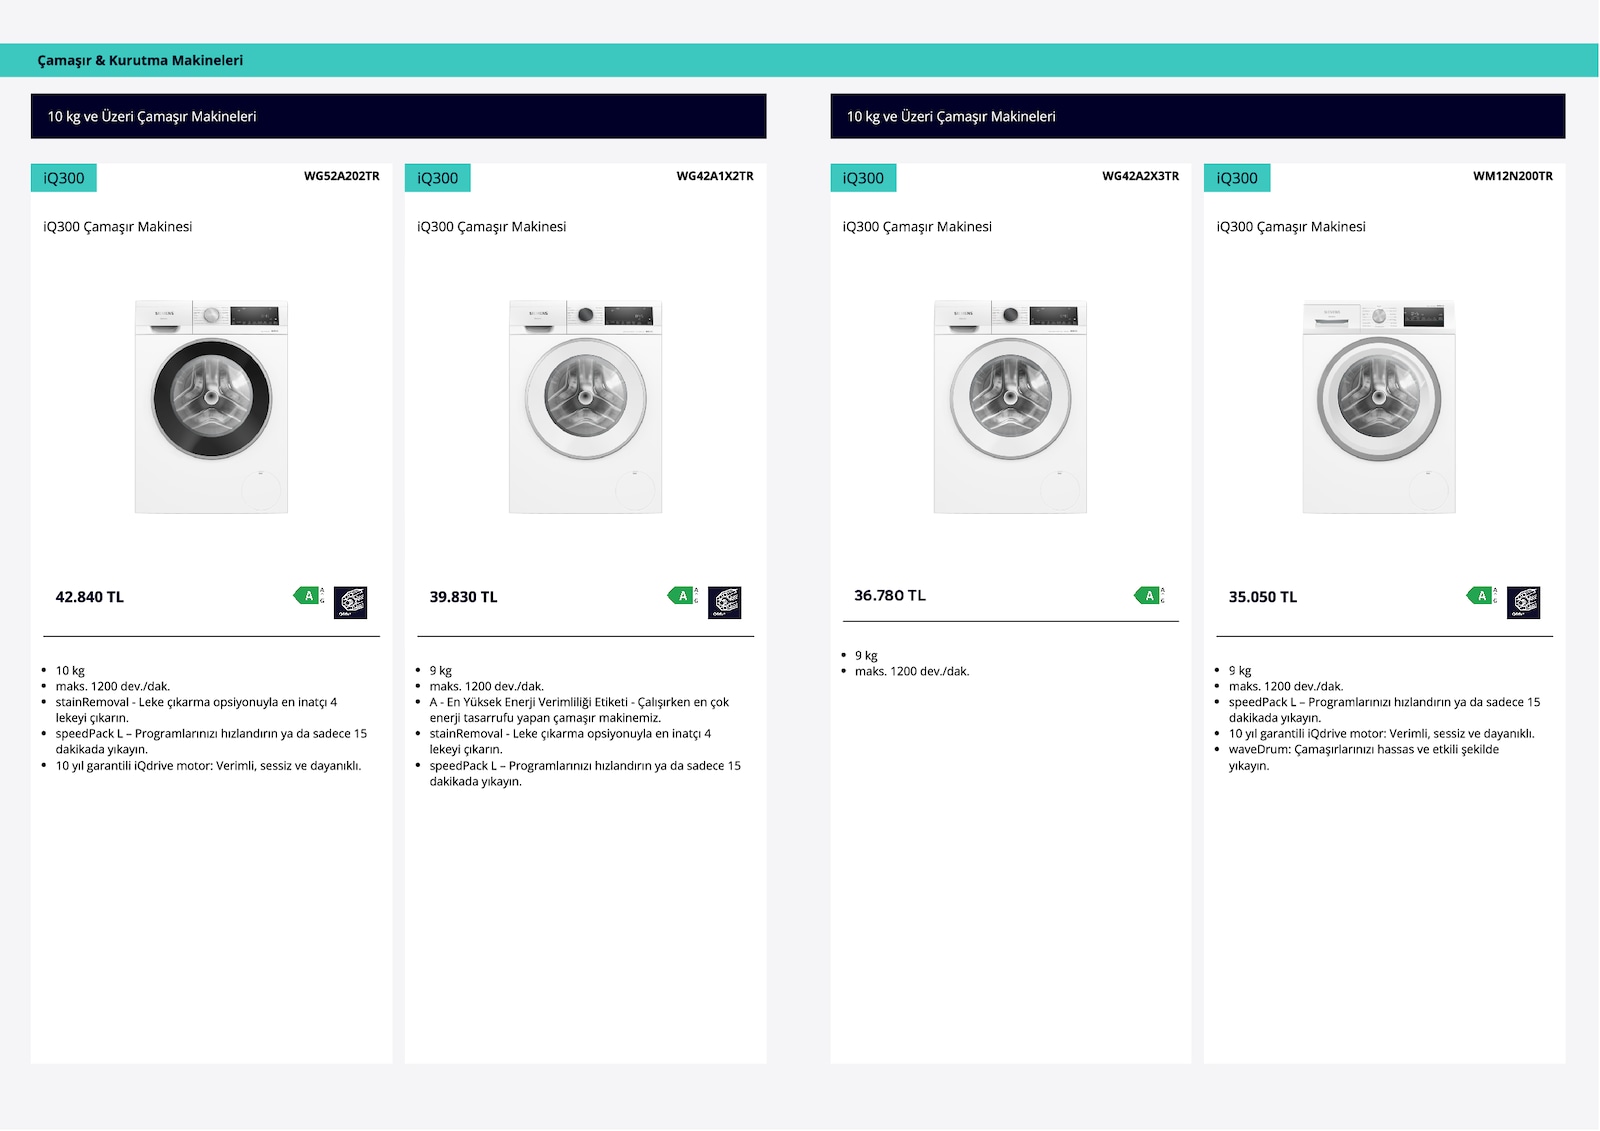Select the iQ300 tag on the WG52A202TR card

point(64,178)
